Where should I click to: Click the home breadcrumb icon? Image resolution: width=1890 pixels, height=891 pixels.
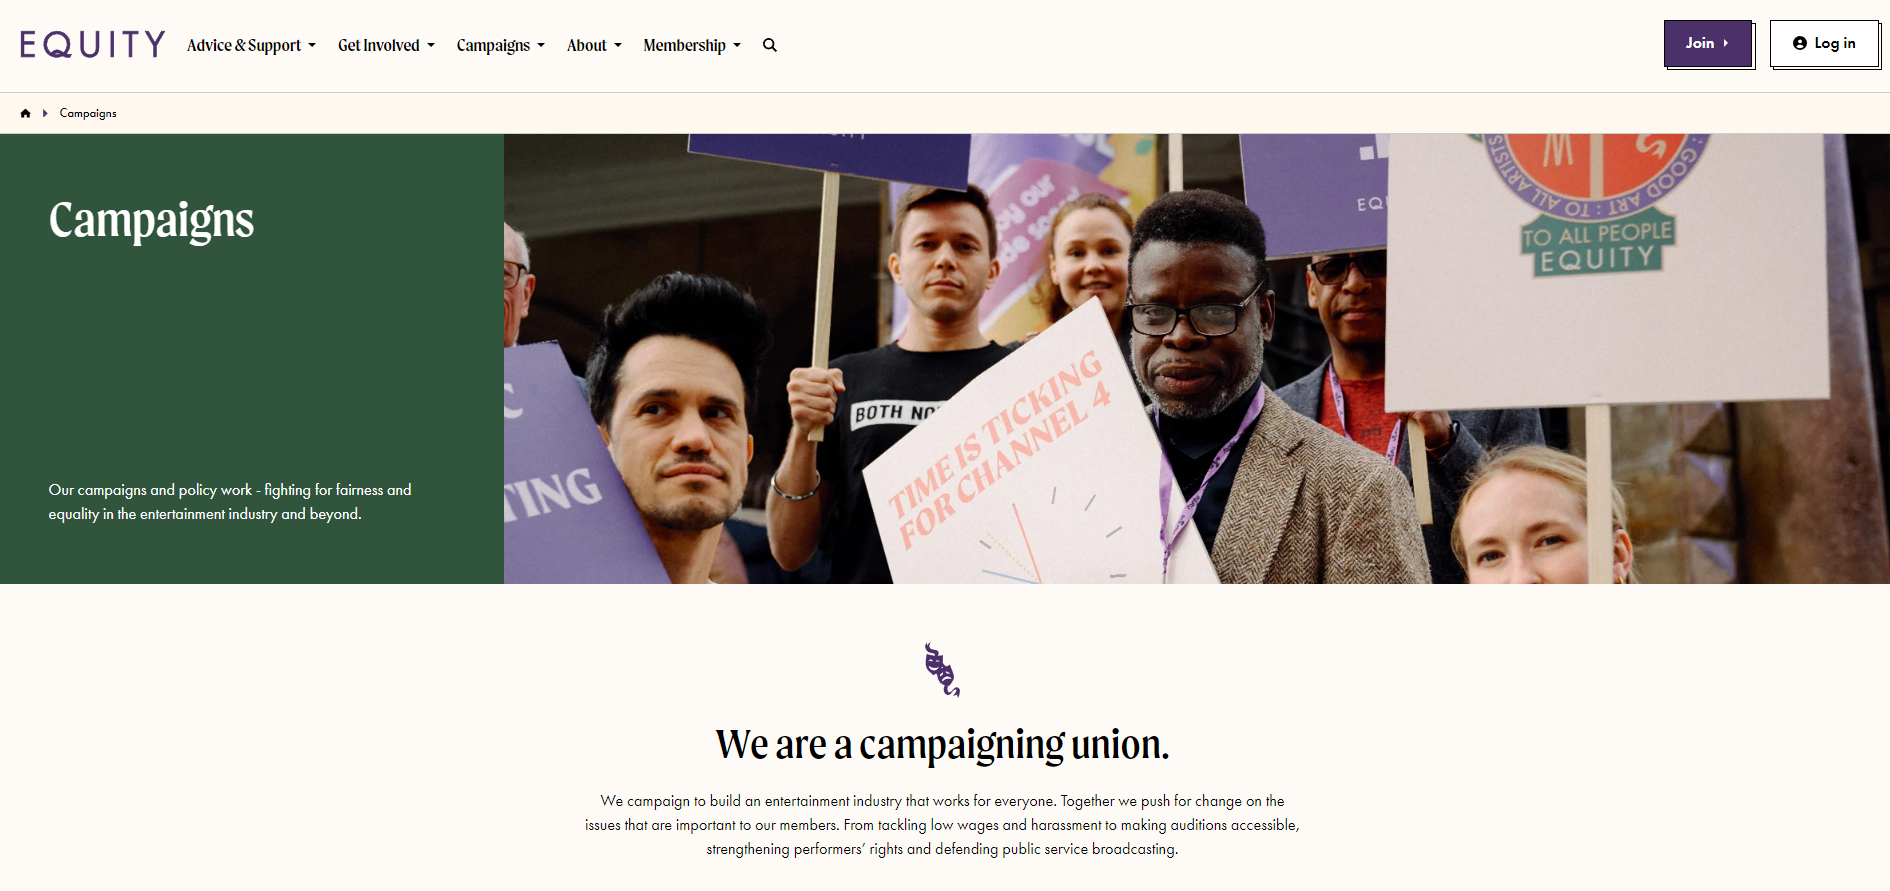pyautogui.click(x=25, y=113)
